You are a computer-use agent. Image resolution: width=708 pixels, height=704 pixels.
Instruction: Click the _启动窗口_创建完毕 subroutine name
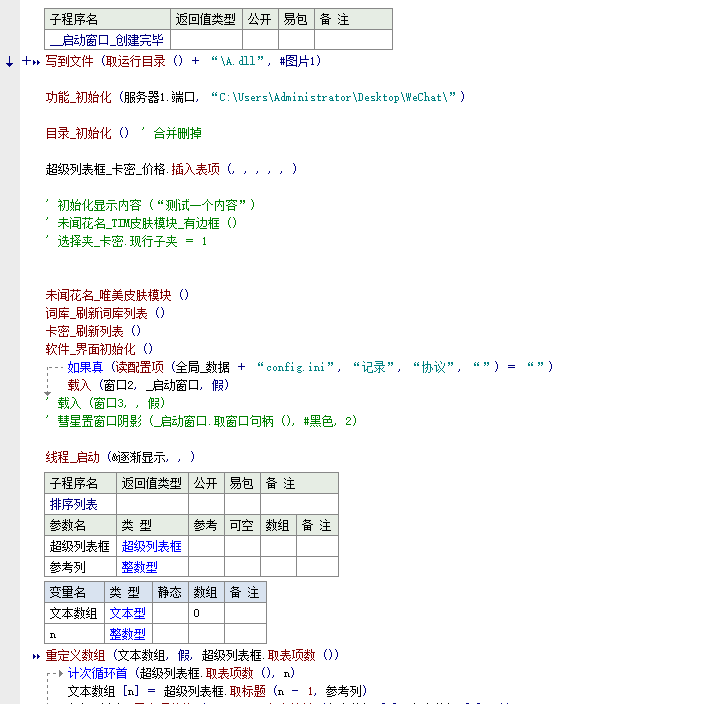pos(108,40)
